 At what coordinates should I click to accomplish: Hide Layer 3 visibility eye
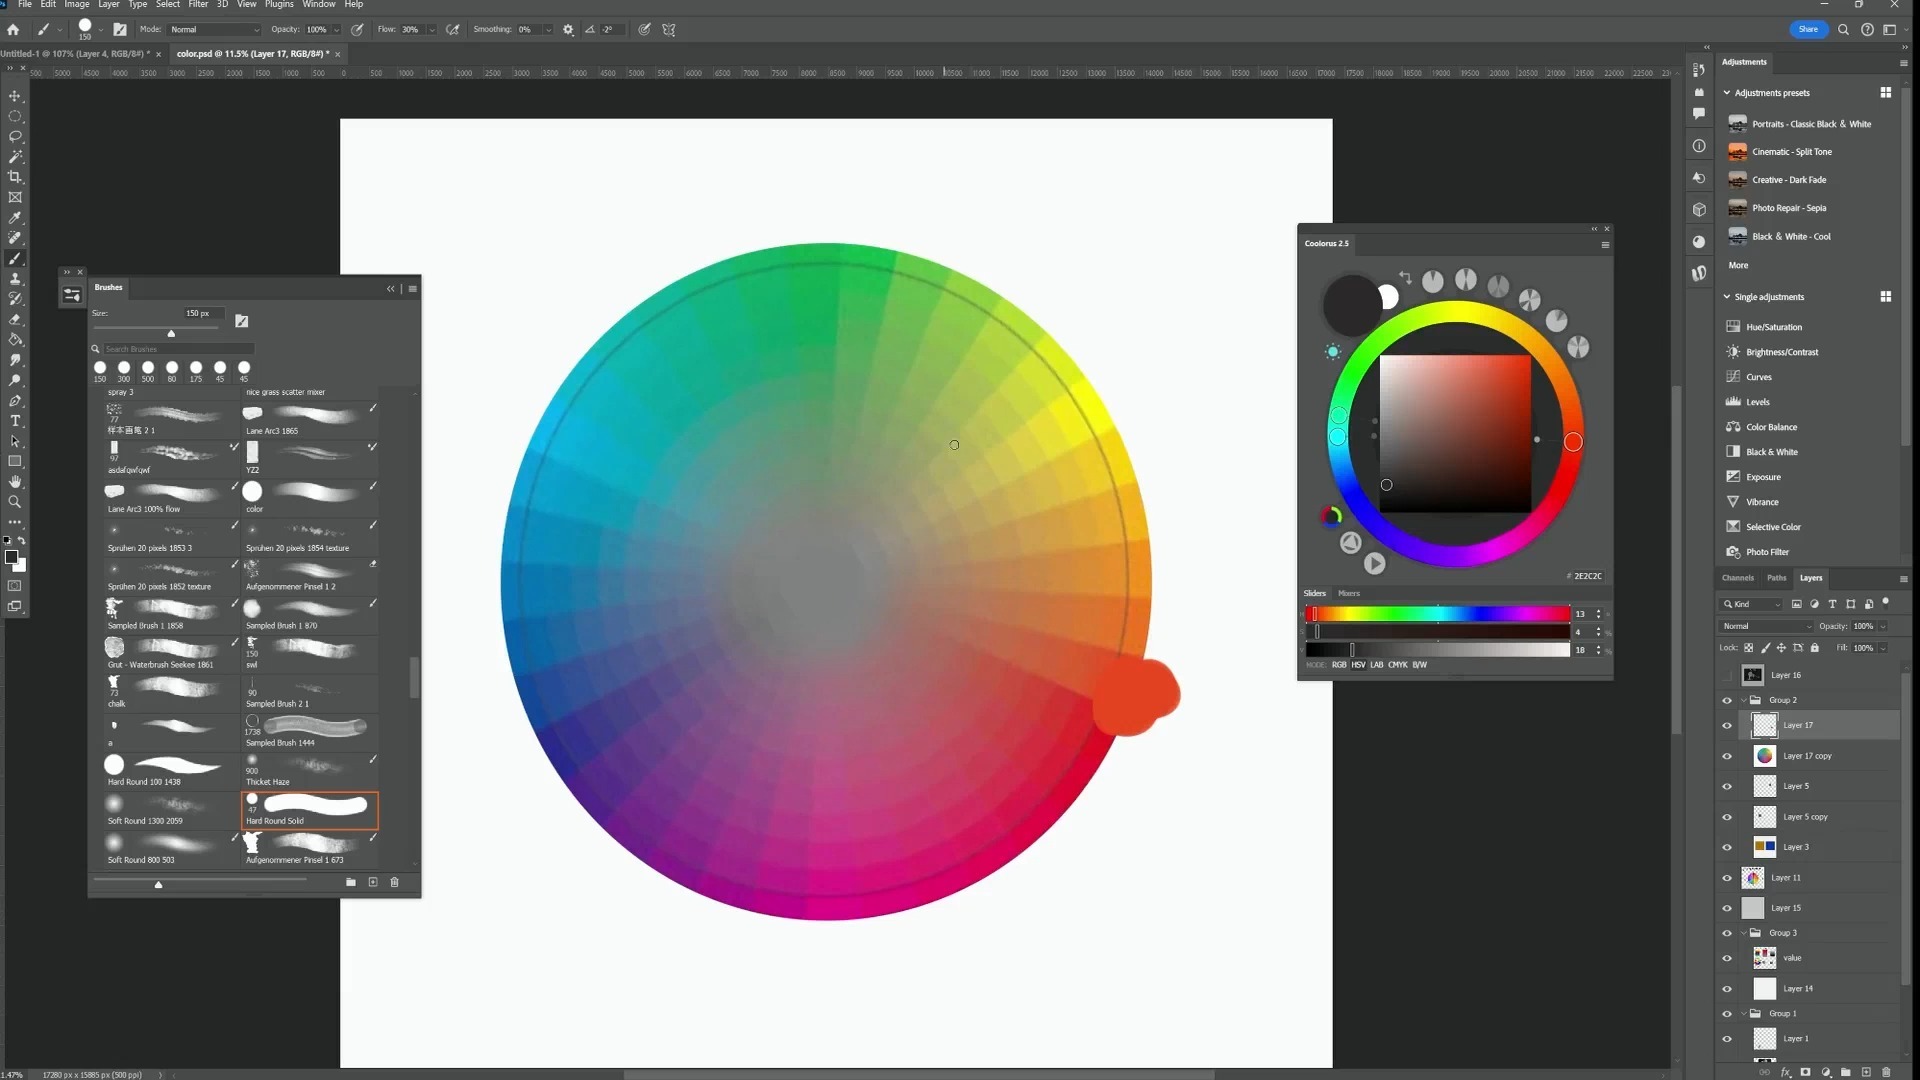point(1727,848)
